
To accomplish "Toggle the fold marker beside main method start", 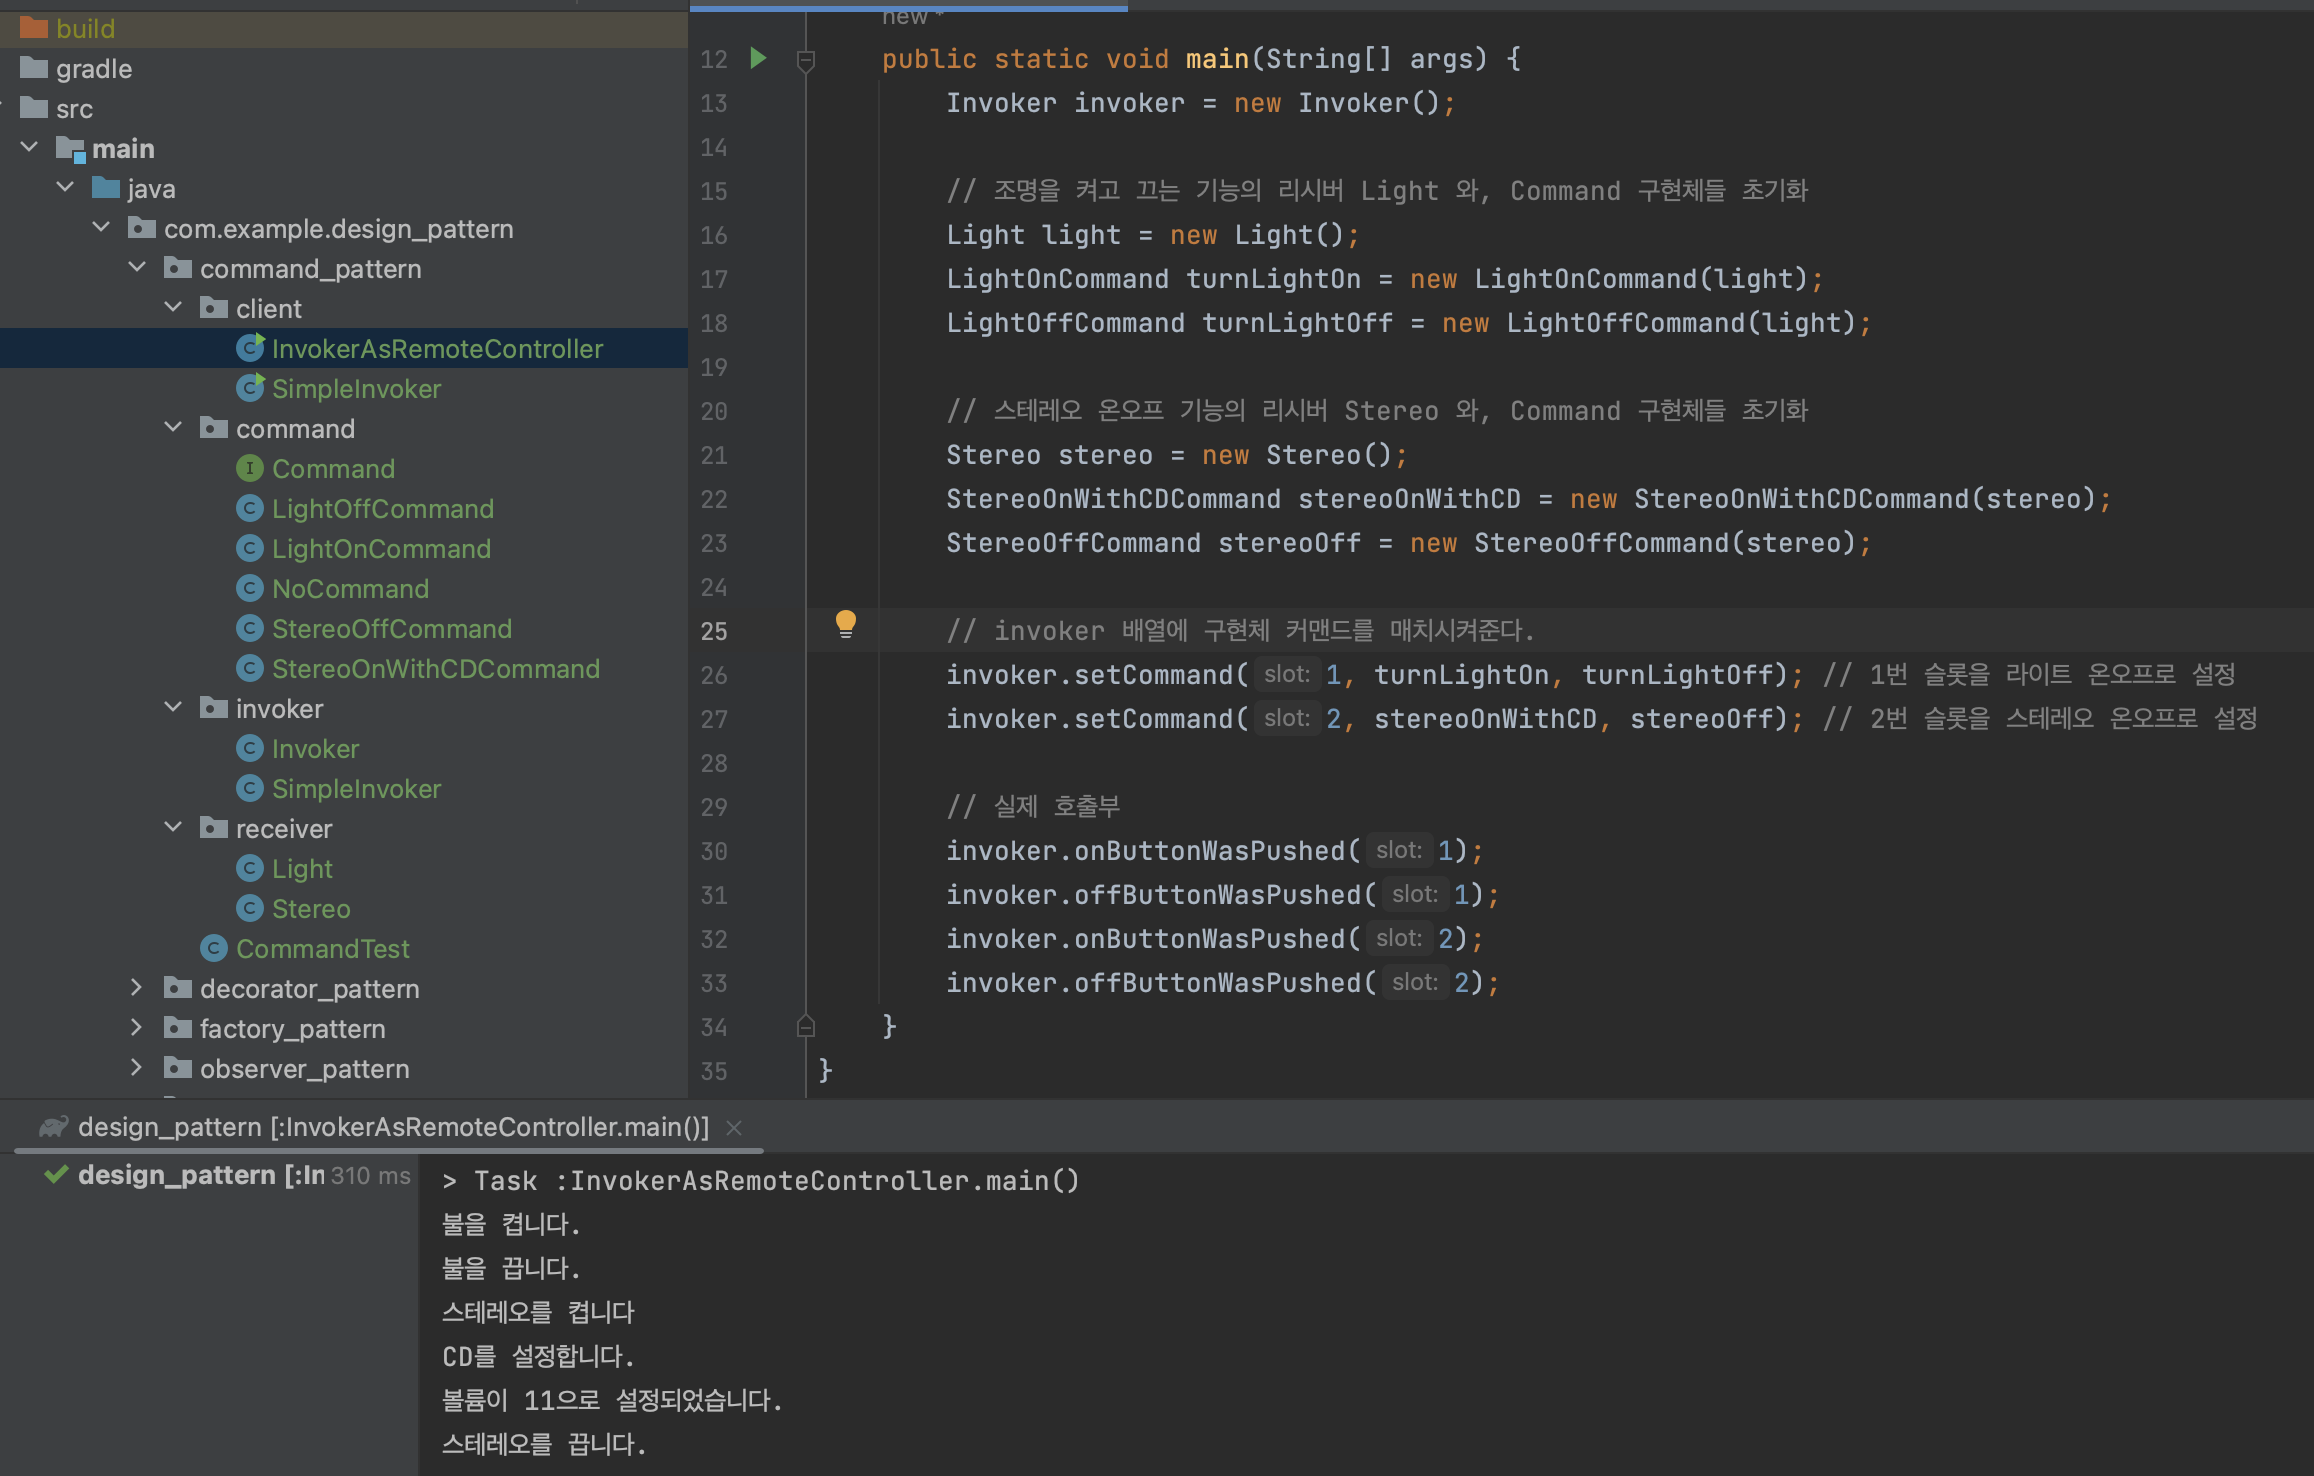I will click(x=806, y=61).
